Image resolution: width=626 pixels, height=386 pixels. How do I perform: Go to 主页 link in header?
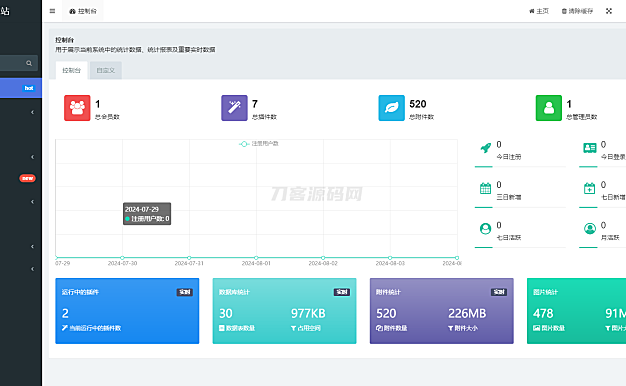(x=539, y=11)
